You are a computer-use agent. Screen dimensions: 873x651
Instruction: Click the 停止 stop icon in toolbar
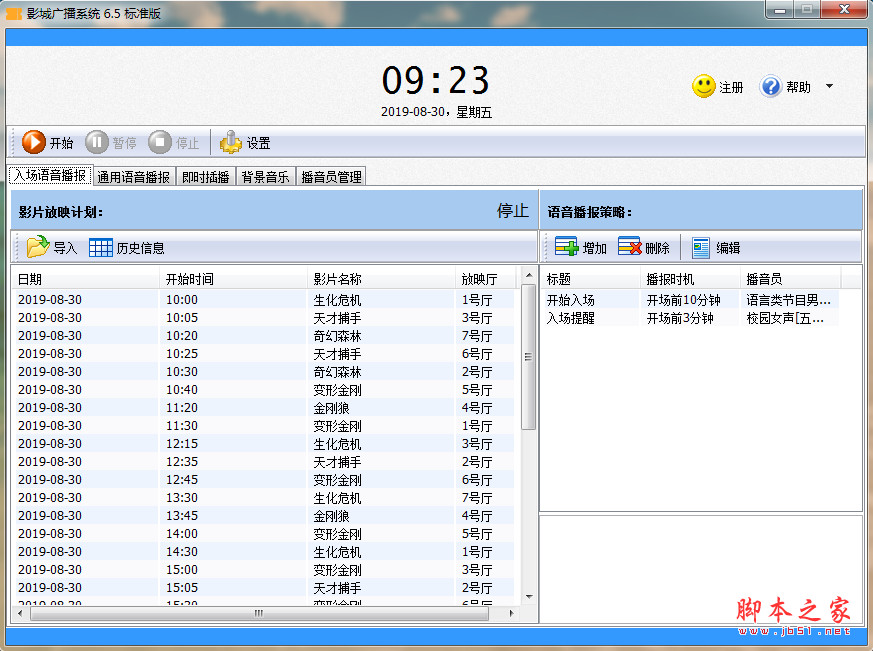click(x=160, y=143)
